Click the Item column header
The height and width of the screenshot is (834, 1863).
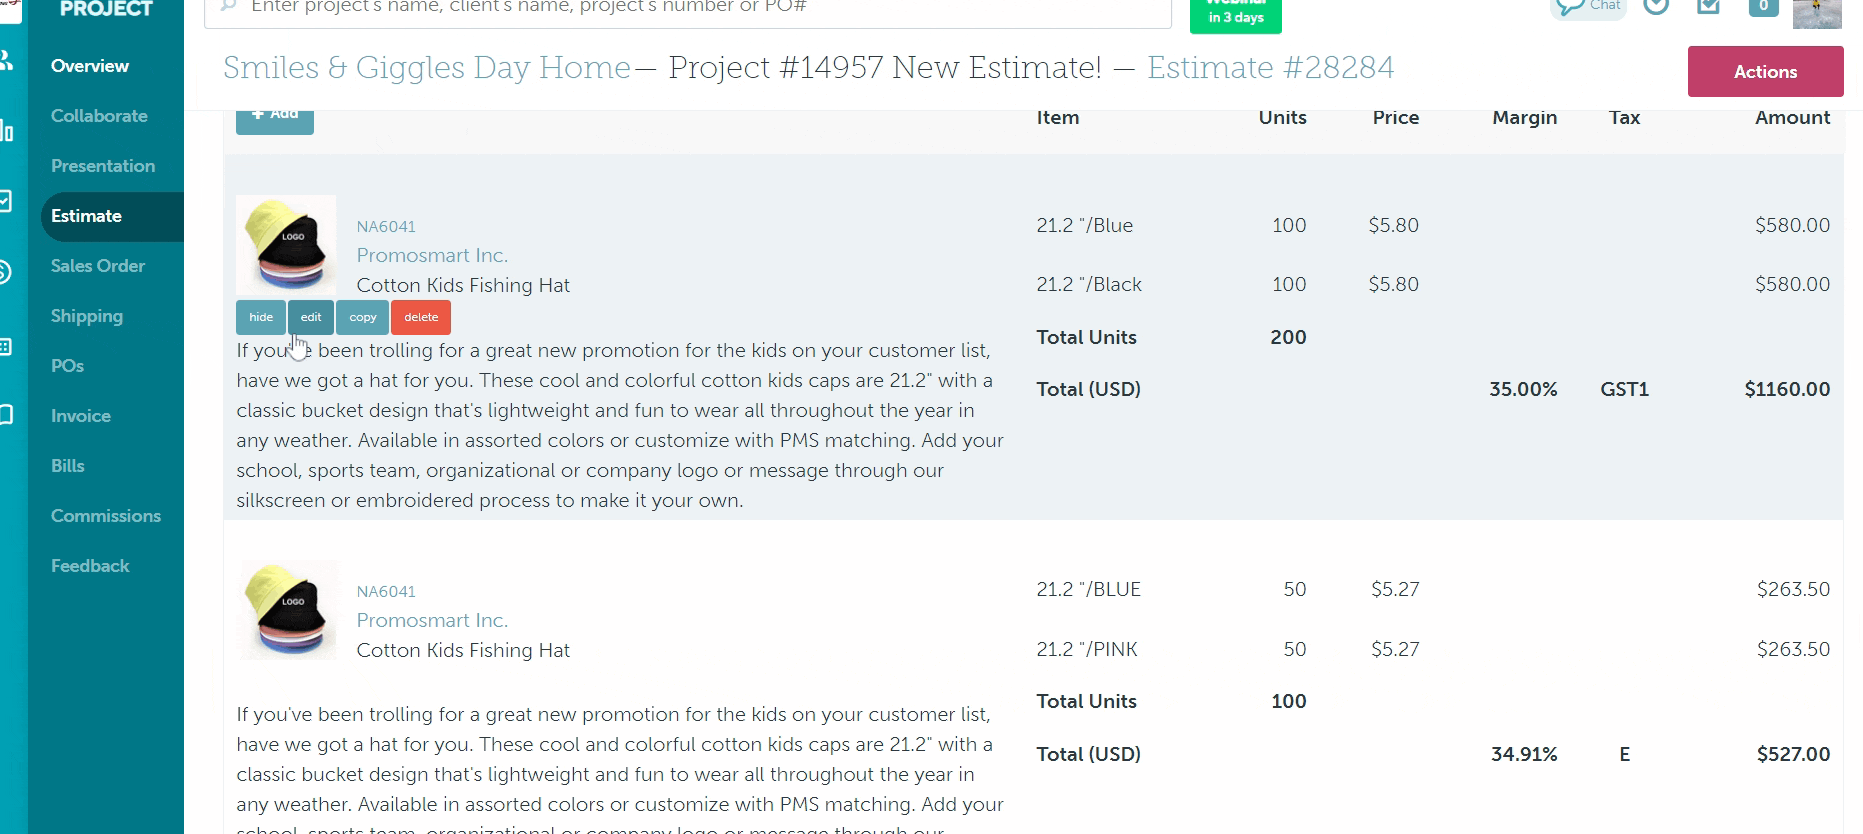pyautogui.click(x=1058, y=118)
